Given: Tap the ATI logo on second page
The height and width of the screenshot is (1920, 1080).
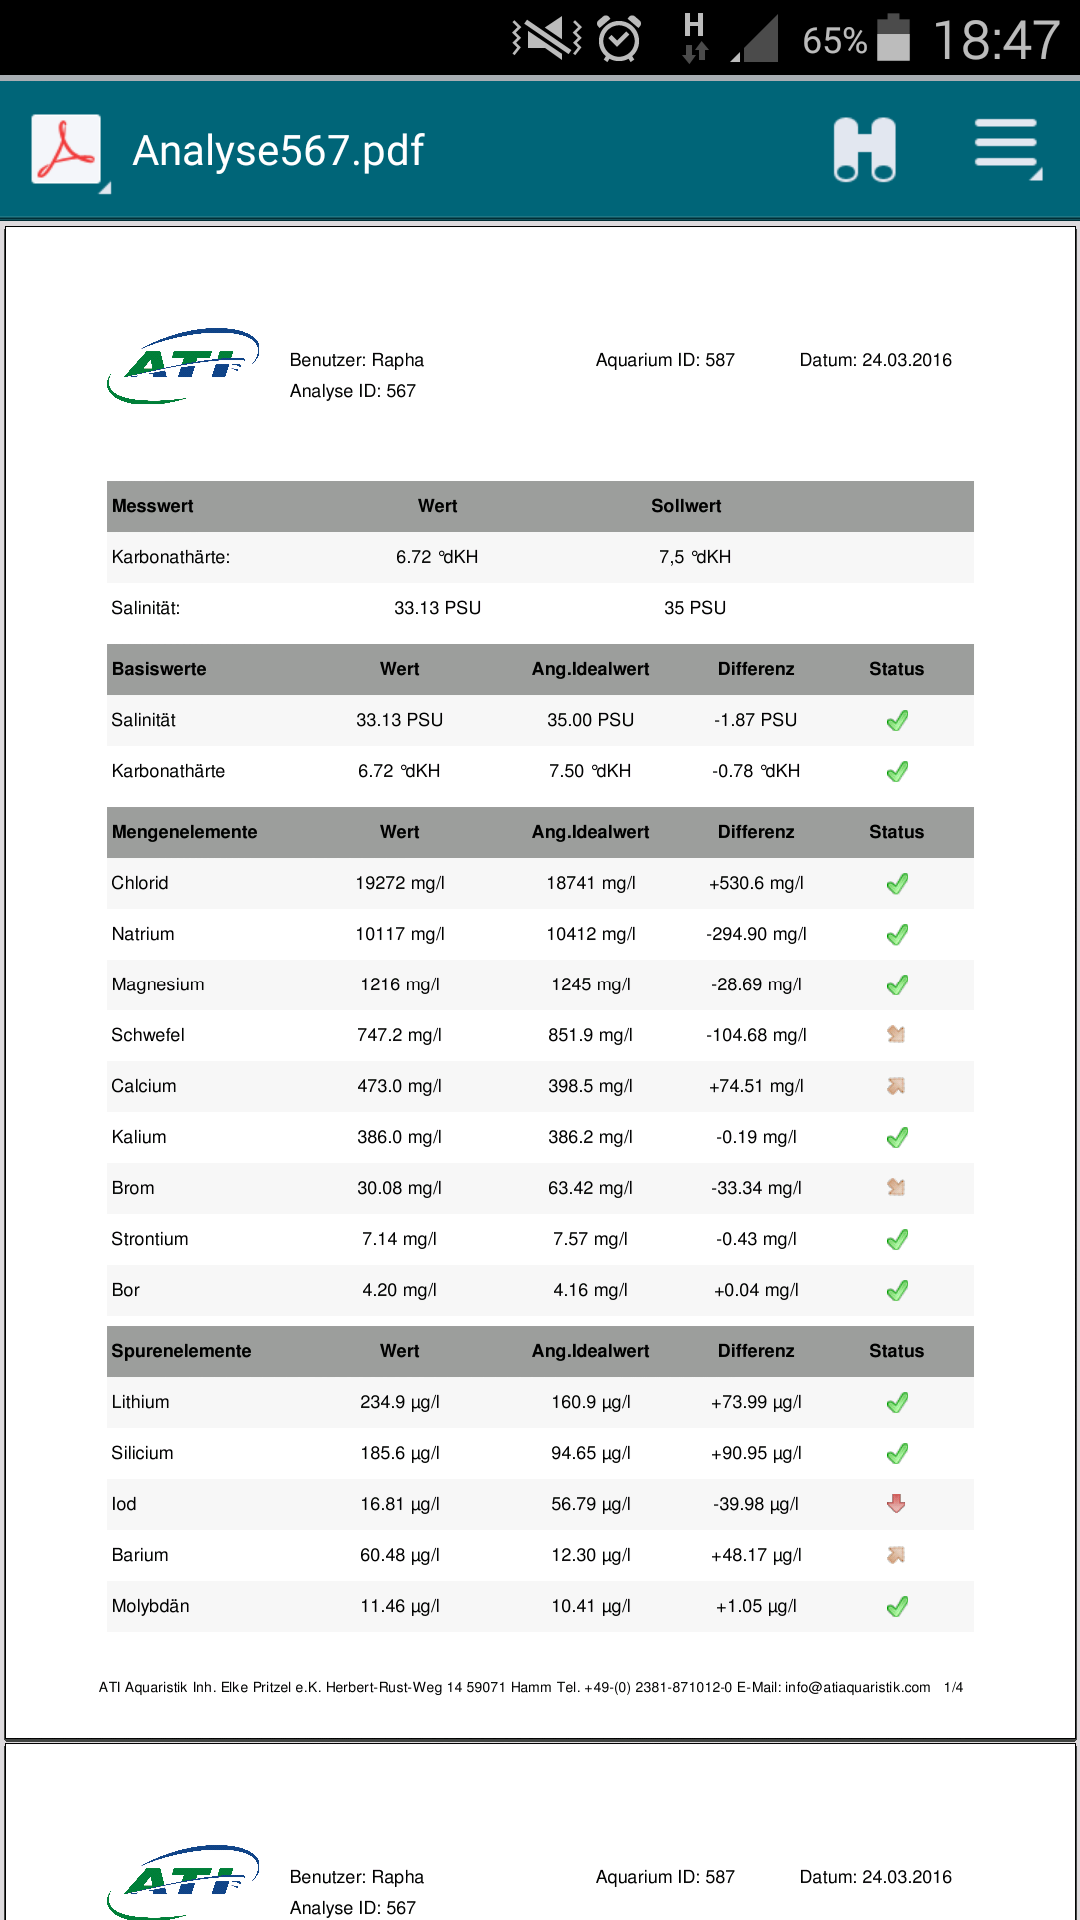Looking at the screenshot, I should 183,1881.
